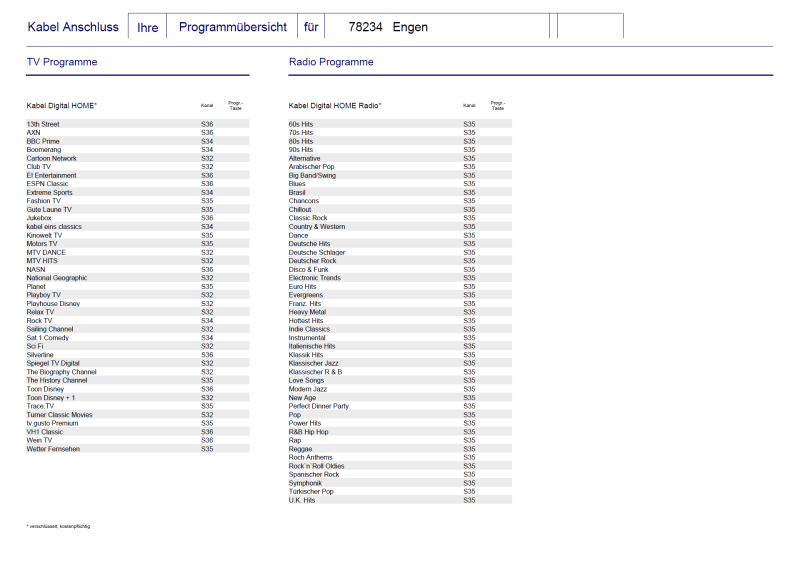The height and width of the screenshot is (565, 800).
Task: Select 'Rock'n'Roll Oldies' radio row
Action: [x=400, y=466]
